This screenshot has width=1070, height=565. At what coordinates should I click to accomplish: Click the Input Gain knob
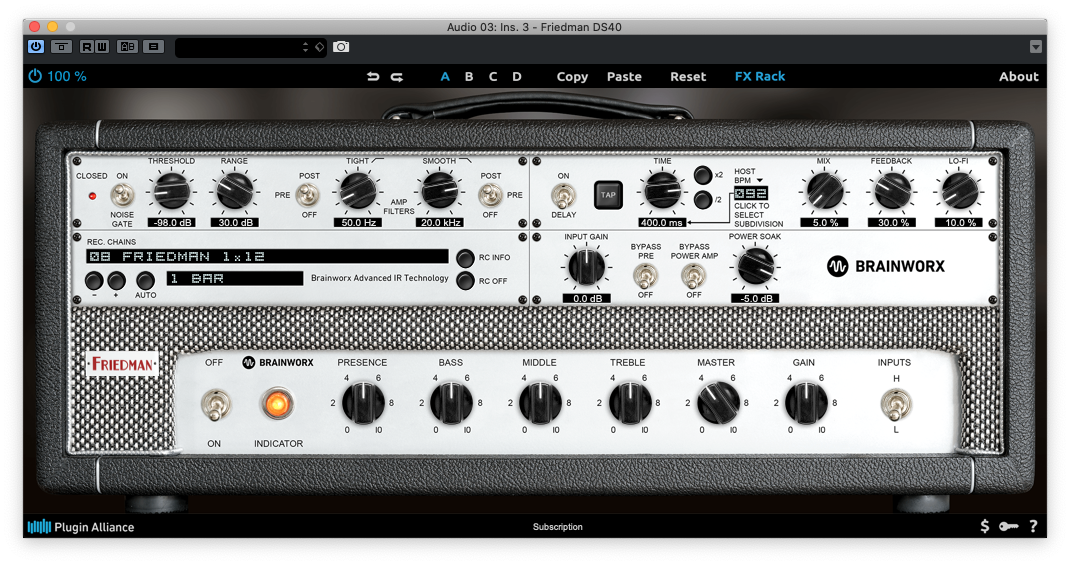point(587,267)
